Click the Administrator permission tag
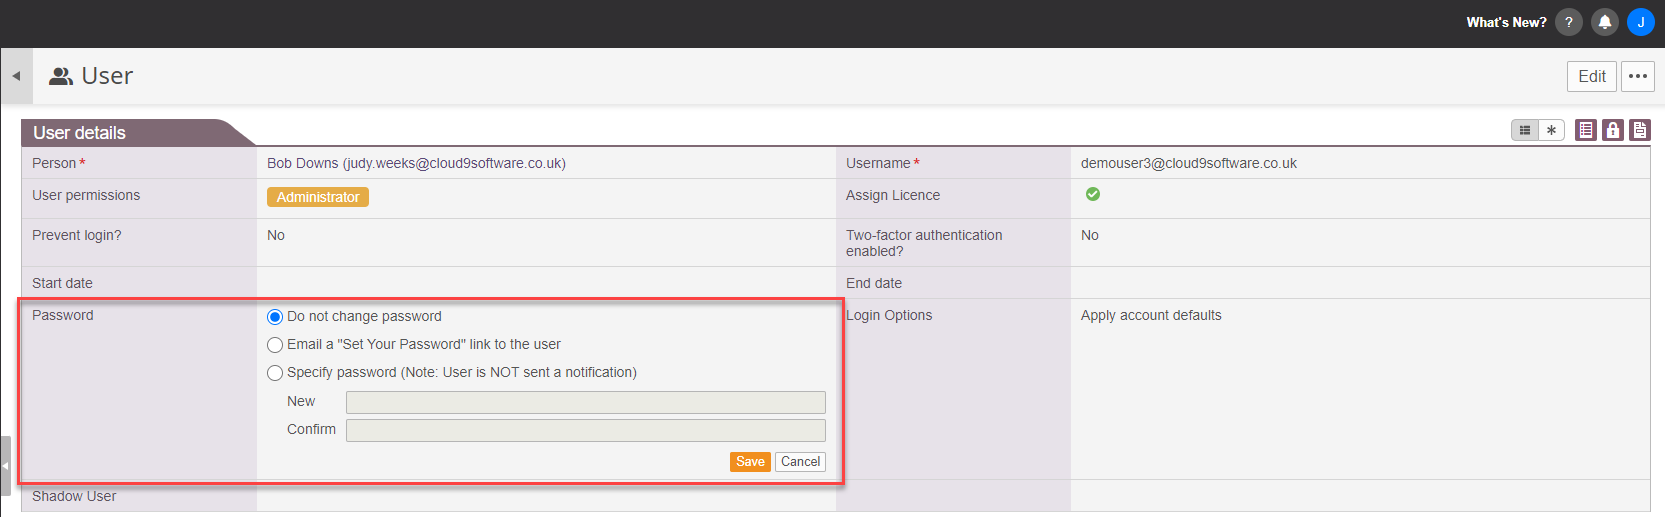Viewport: 1665px width, 517px height. coord(318,197)
